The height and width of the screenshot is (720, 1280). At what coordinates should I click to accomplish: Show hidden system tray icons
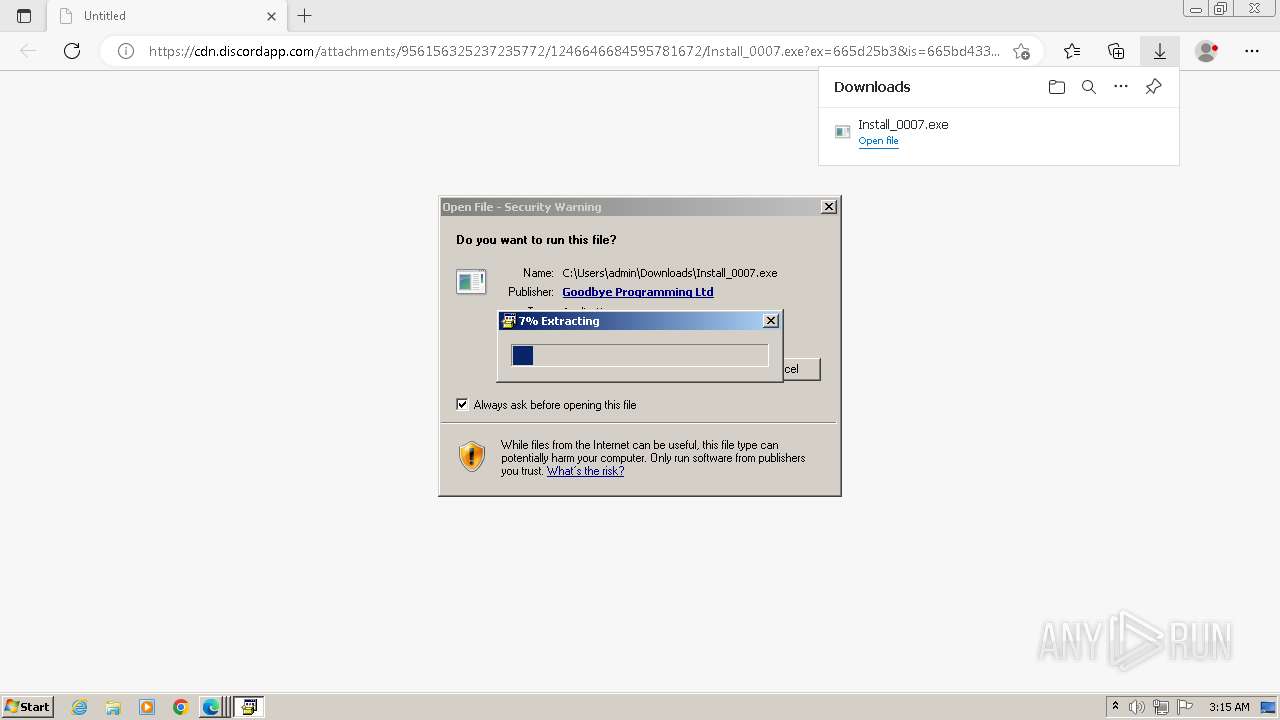pyautogui.click(x=1115, y=707)
